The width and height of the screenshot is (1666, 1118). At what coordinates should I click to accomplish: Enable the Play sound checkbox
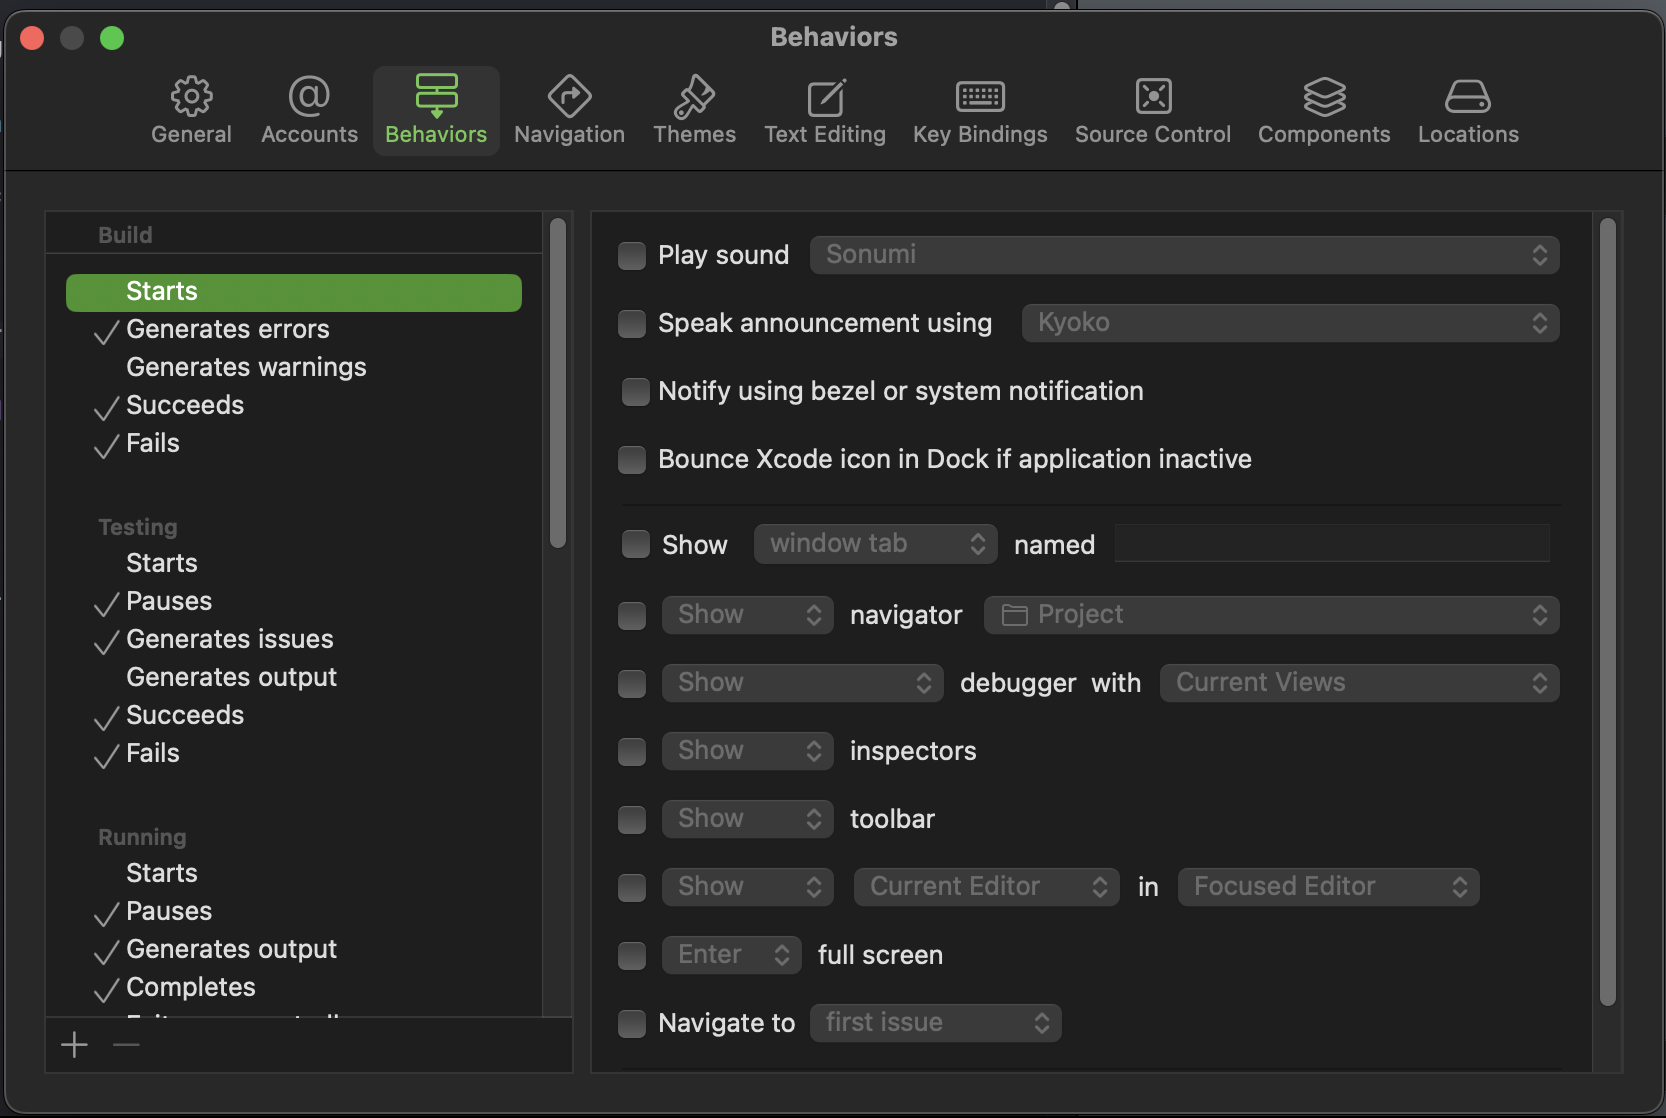632,256
